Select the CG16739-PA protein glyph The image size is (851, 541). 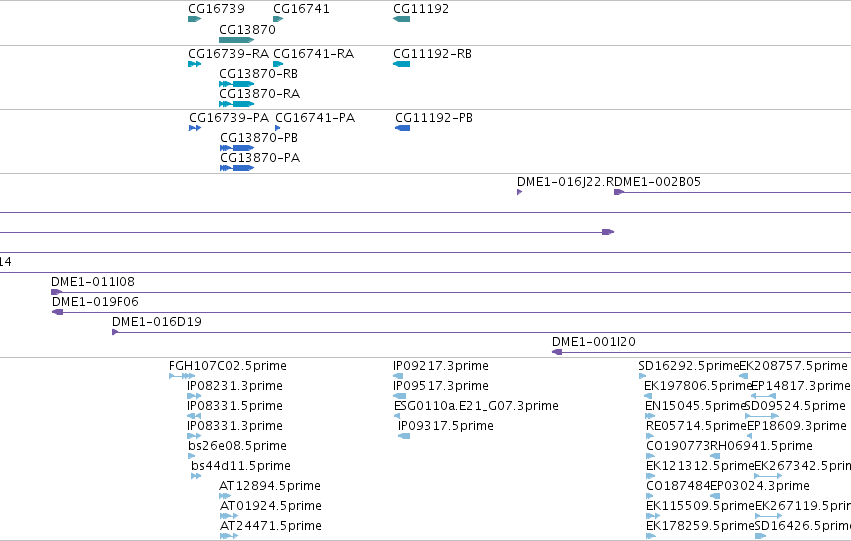tap(195, 128)
